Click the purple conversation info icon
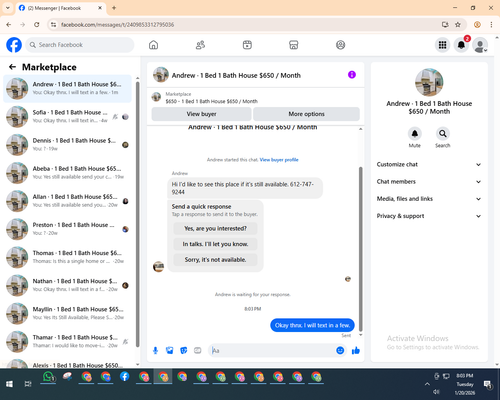The image size is (500, 400). click(x=352, y=75)
